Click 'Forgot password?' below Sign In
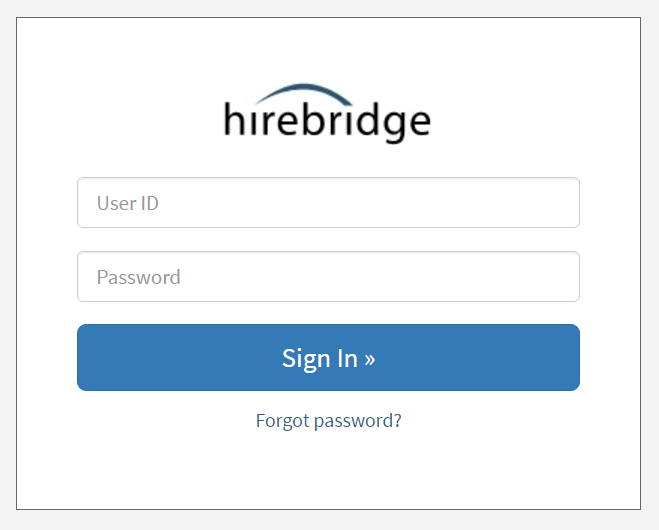This screenshot has width=659, height=530. (328, 421)
